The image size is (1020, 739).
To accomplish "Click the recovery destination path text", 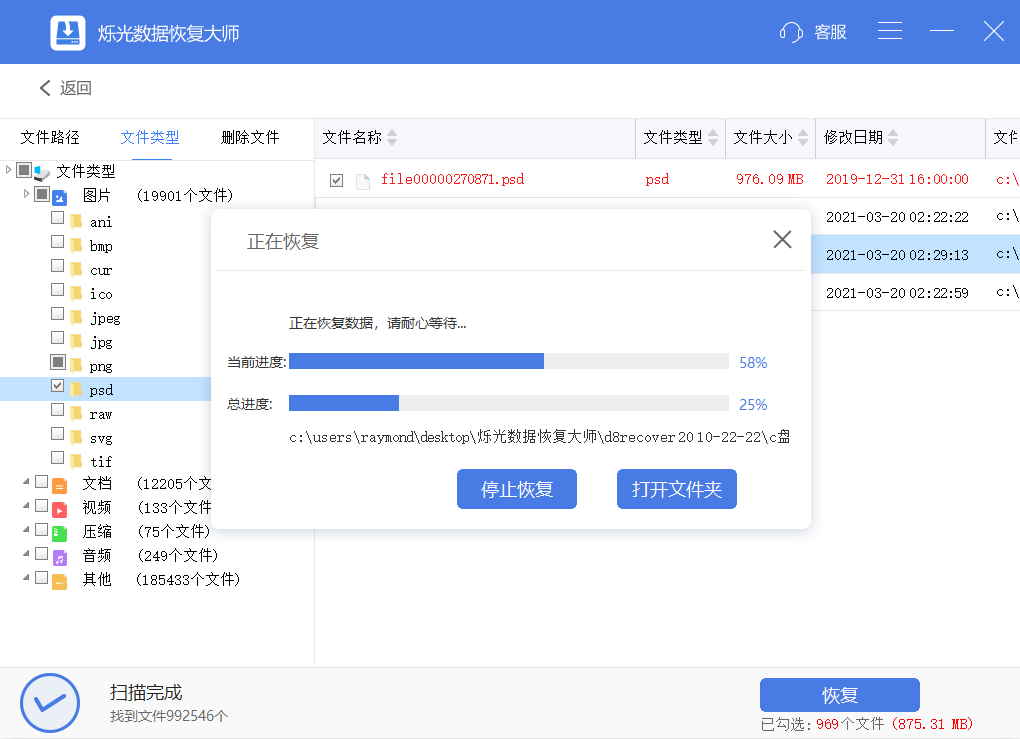I will click(539, 437).
